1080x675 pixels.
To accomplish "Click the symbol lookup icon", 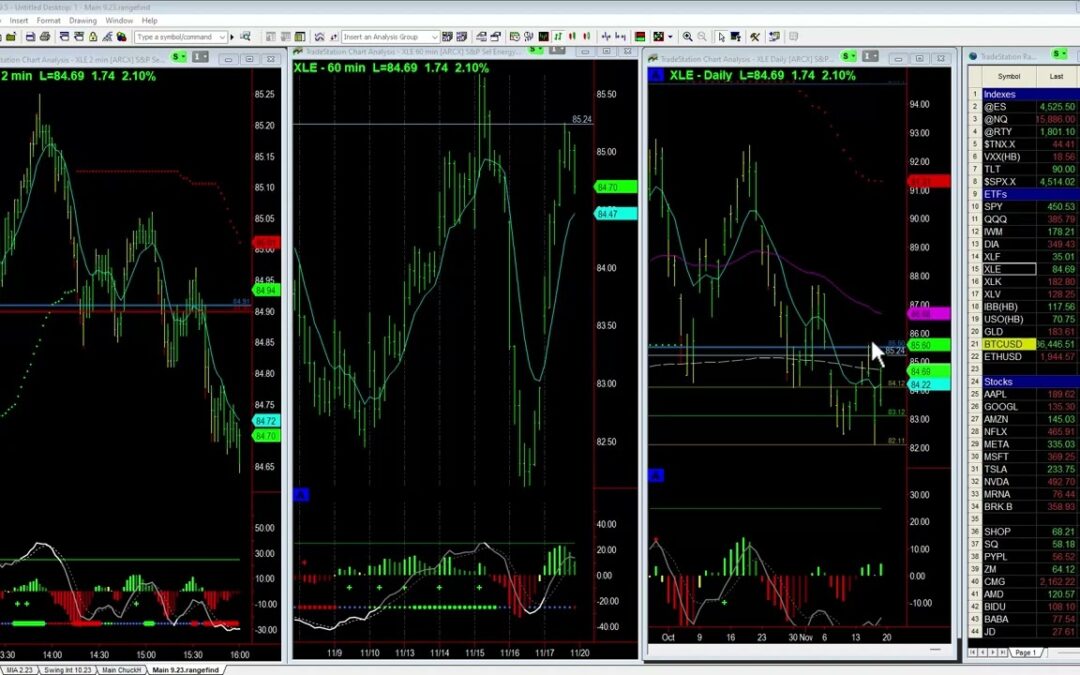I will pyautogui.click(x=245, y=37).
